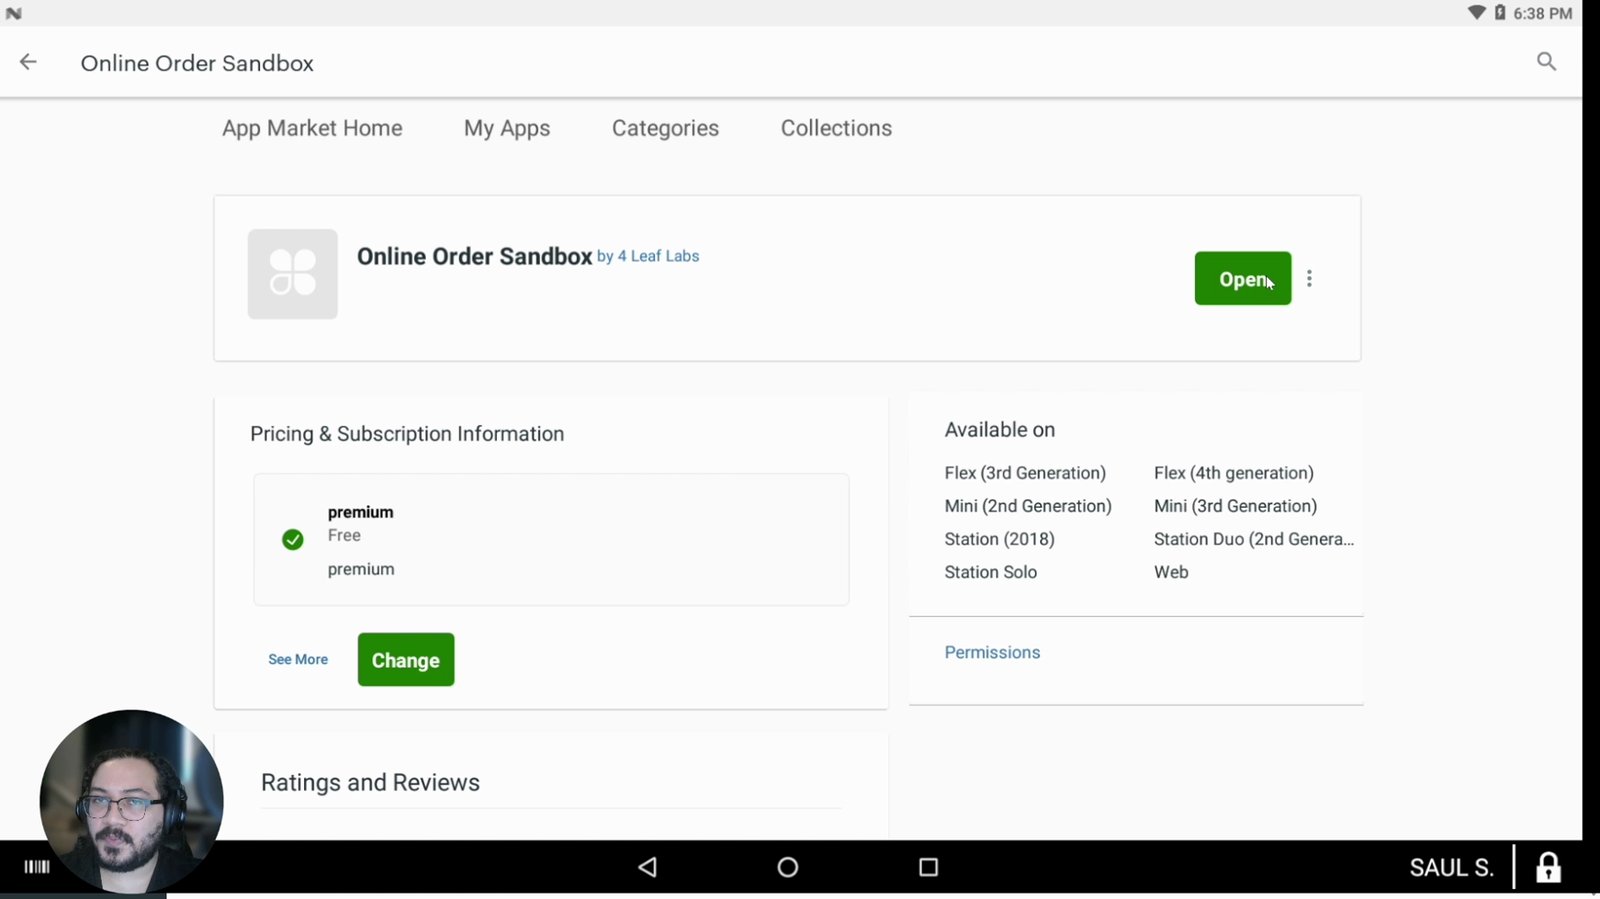Image resolution: width=1600 pixels, height=899 pixels.
Task: Go back using the top-left arrow
Action: [28, 62]
